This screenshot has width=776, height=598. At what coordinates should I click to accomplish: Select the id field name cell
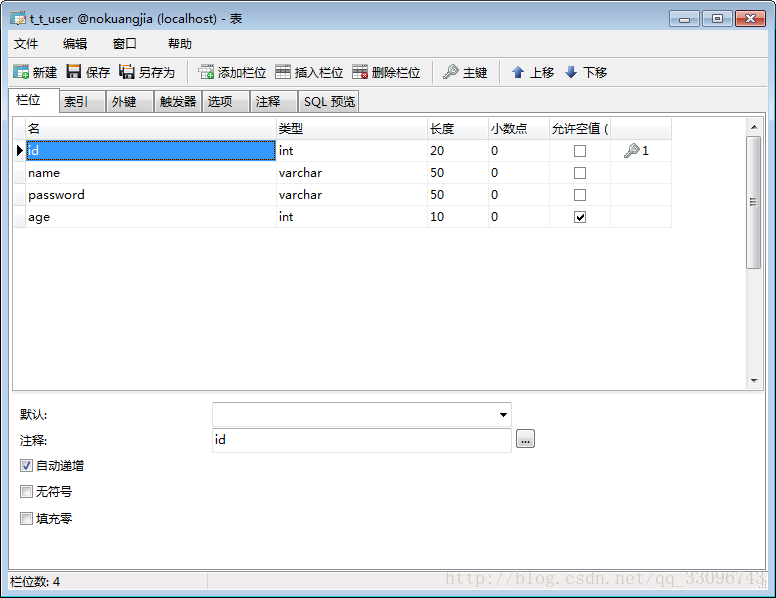[x=151, y=150]
